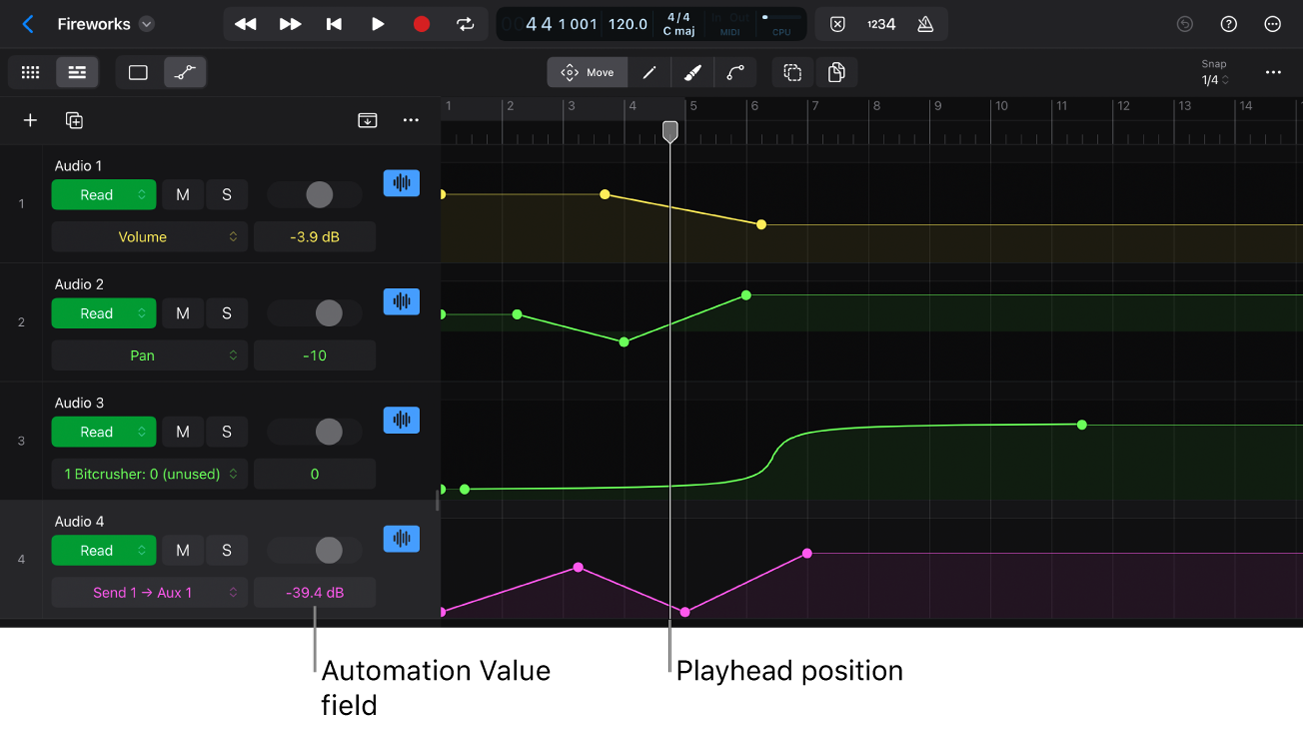Adjust the Audio 3 volume slider
The width and height of the screenshot is (1304, 732).
click(x=328, y=432)
